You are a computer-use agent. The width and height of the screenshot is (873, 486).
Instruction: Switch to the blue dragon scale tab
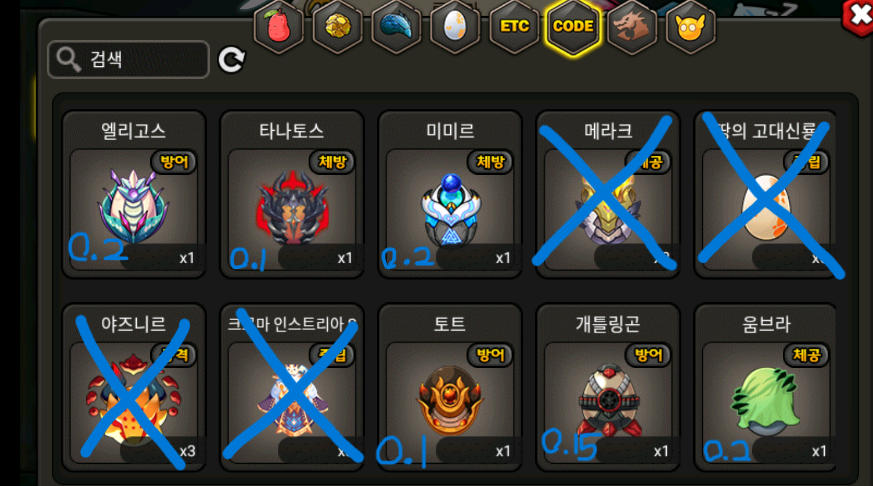click(x=396, y=26)
